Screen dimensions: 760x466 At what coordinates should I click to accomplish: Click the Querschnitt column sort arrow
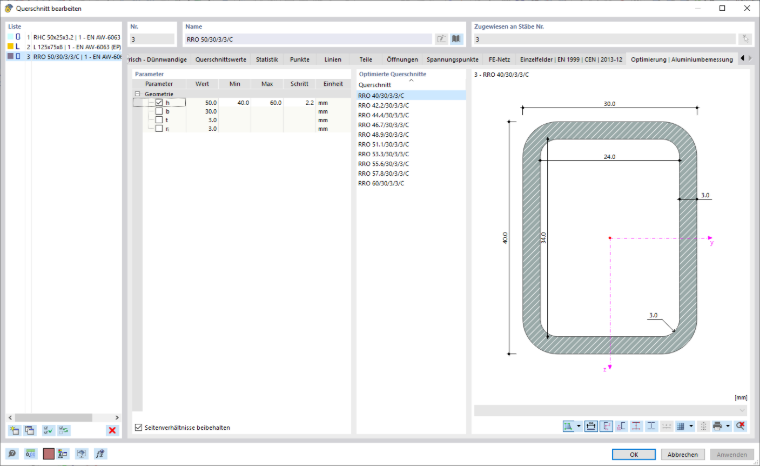(x=411, y=80)
